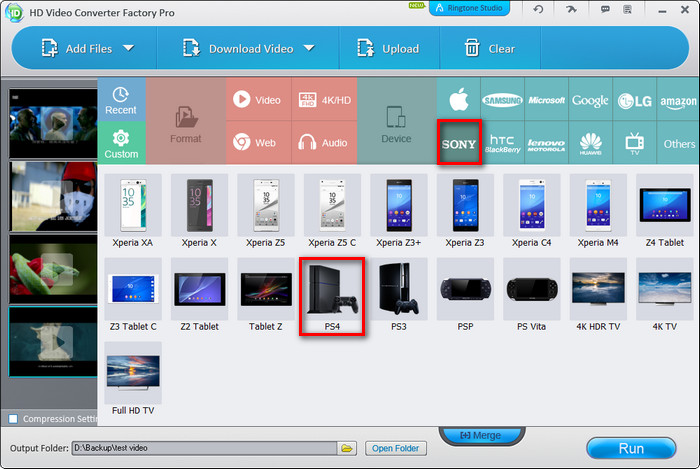Select the Video format group
The height and width of the screenshot is (469, 700).
pos(258,99)
